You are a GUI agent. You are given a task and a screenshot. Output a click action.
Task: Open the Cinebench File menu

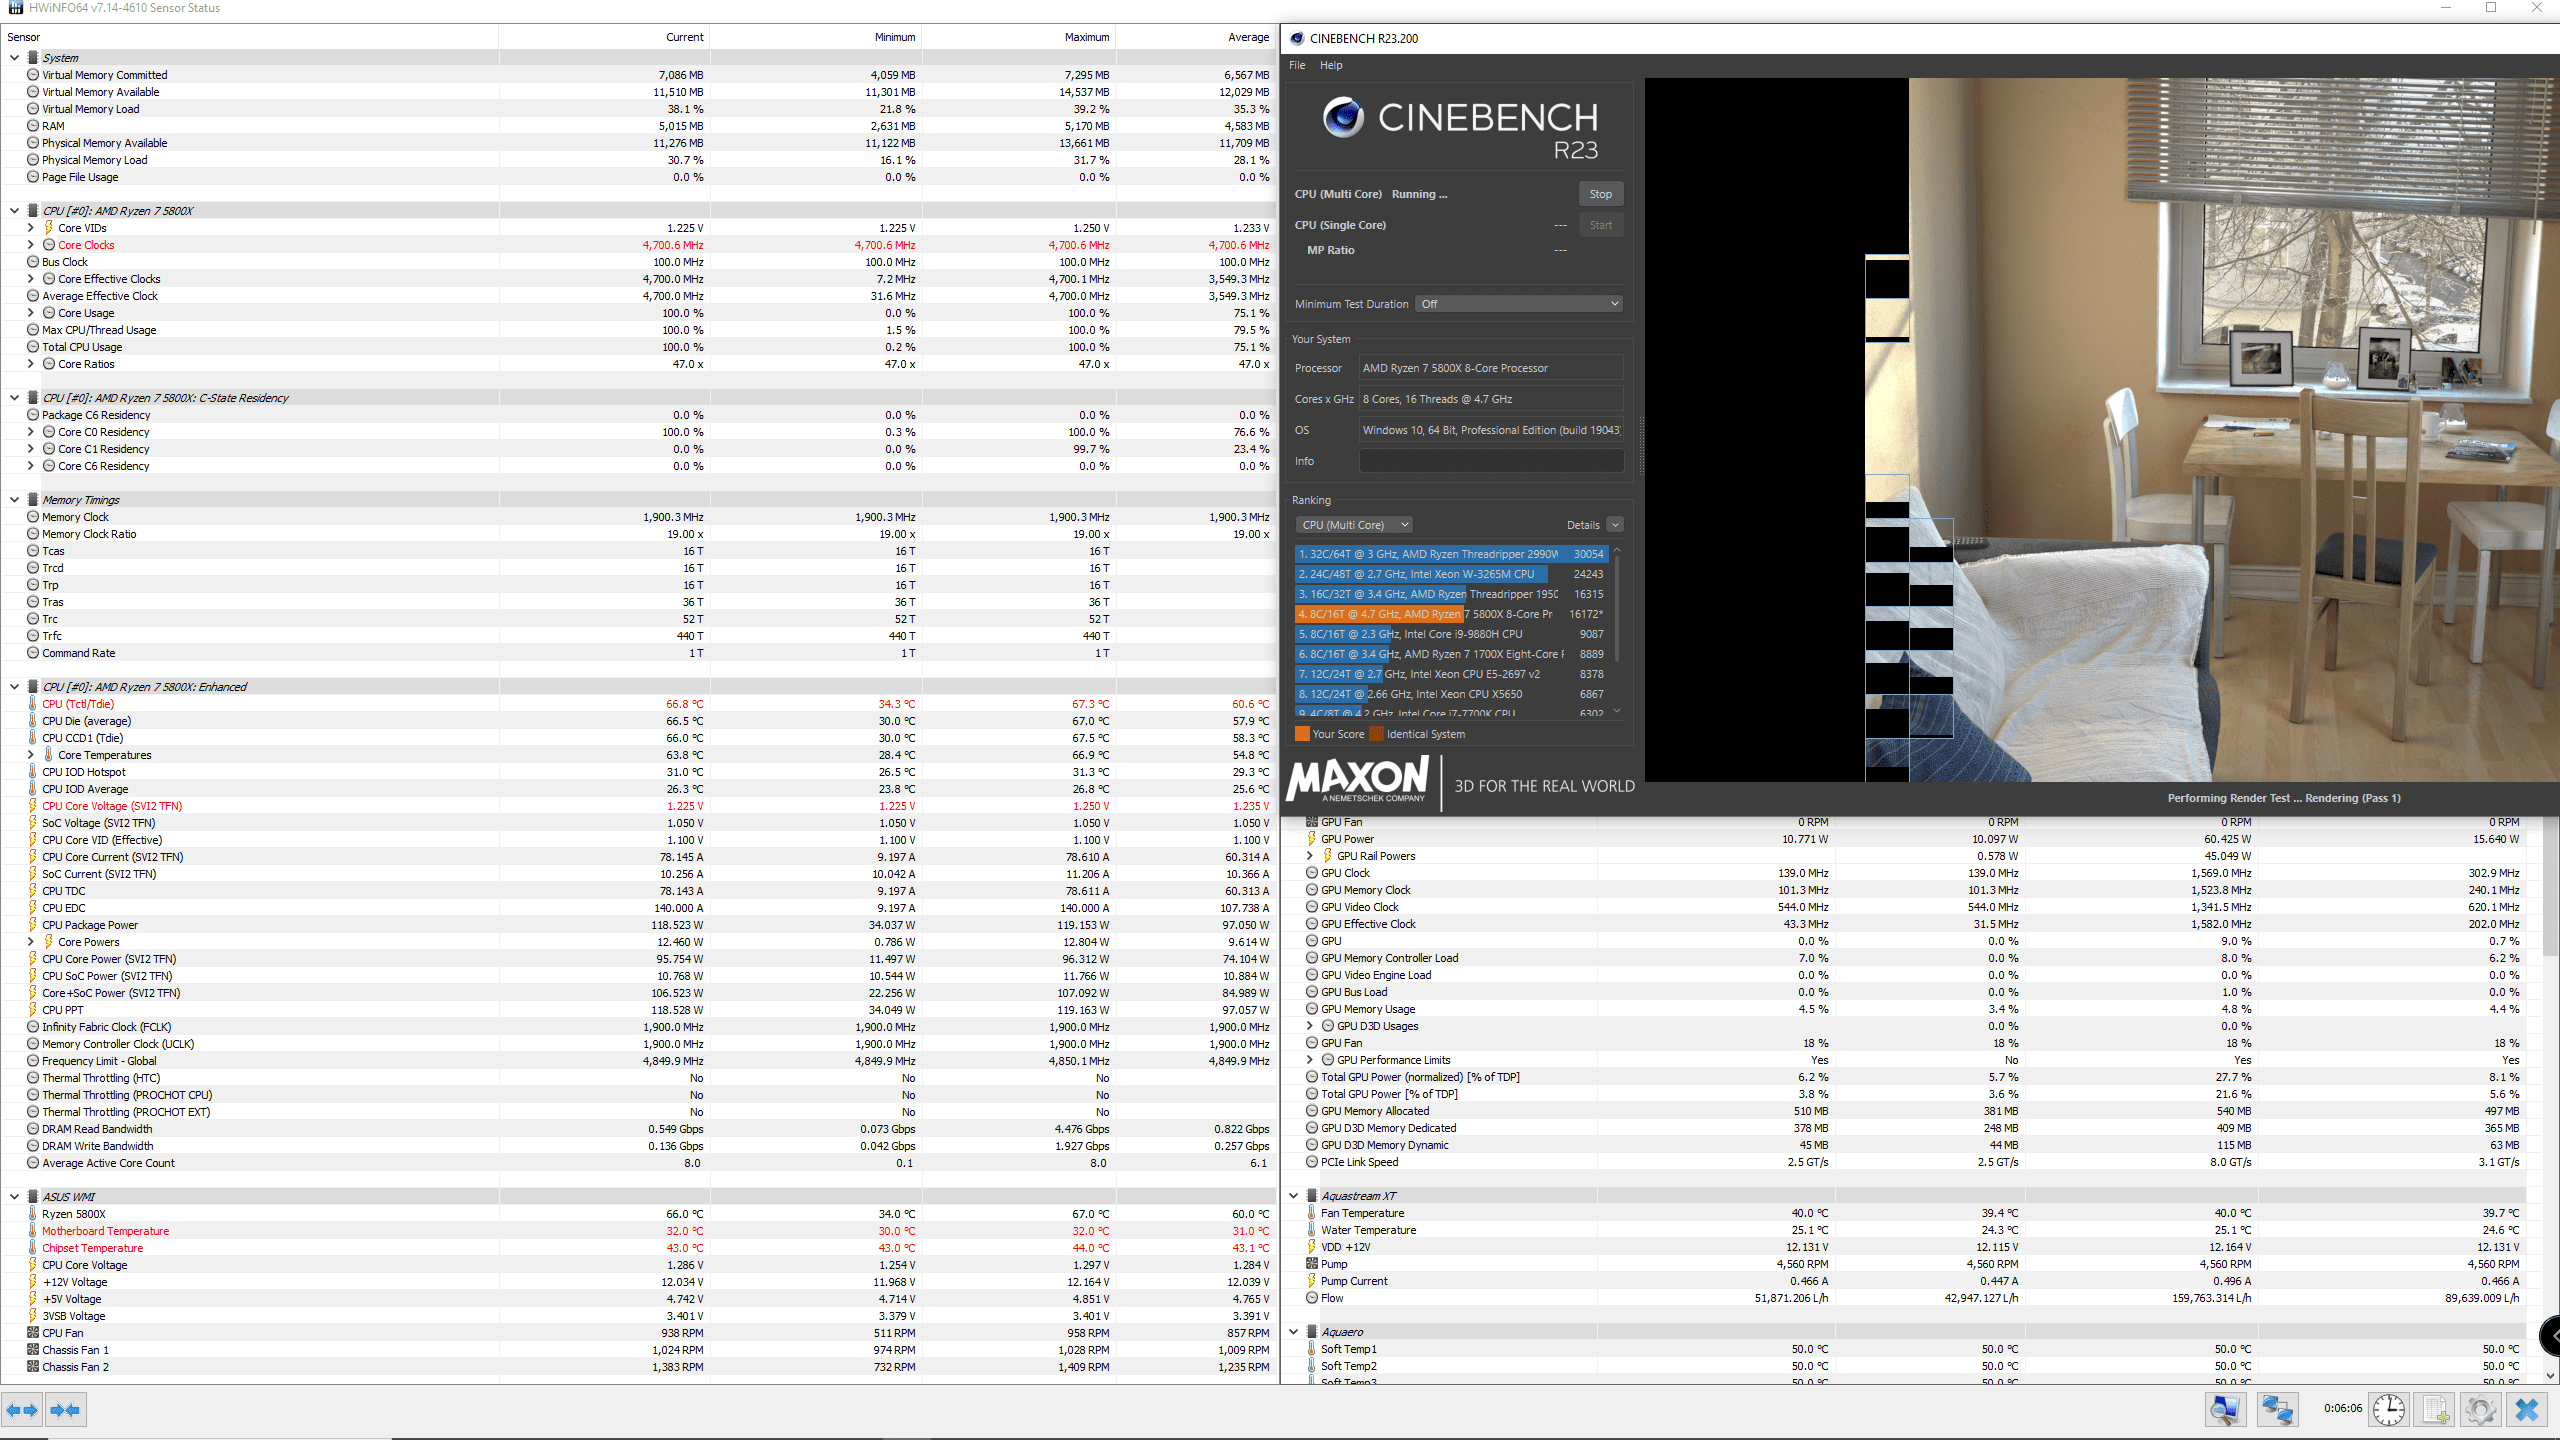[1297, 65]
